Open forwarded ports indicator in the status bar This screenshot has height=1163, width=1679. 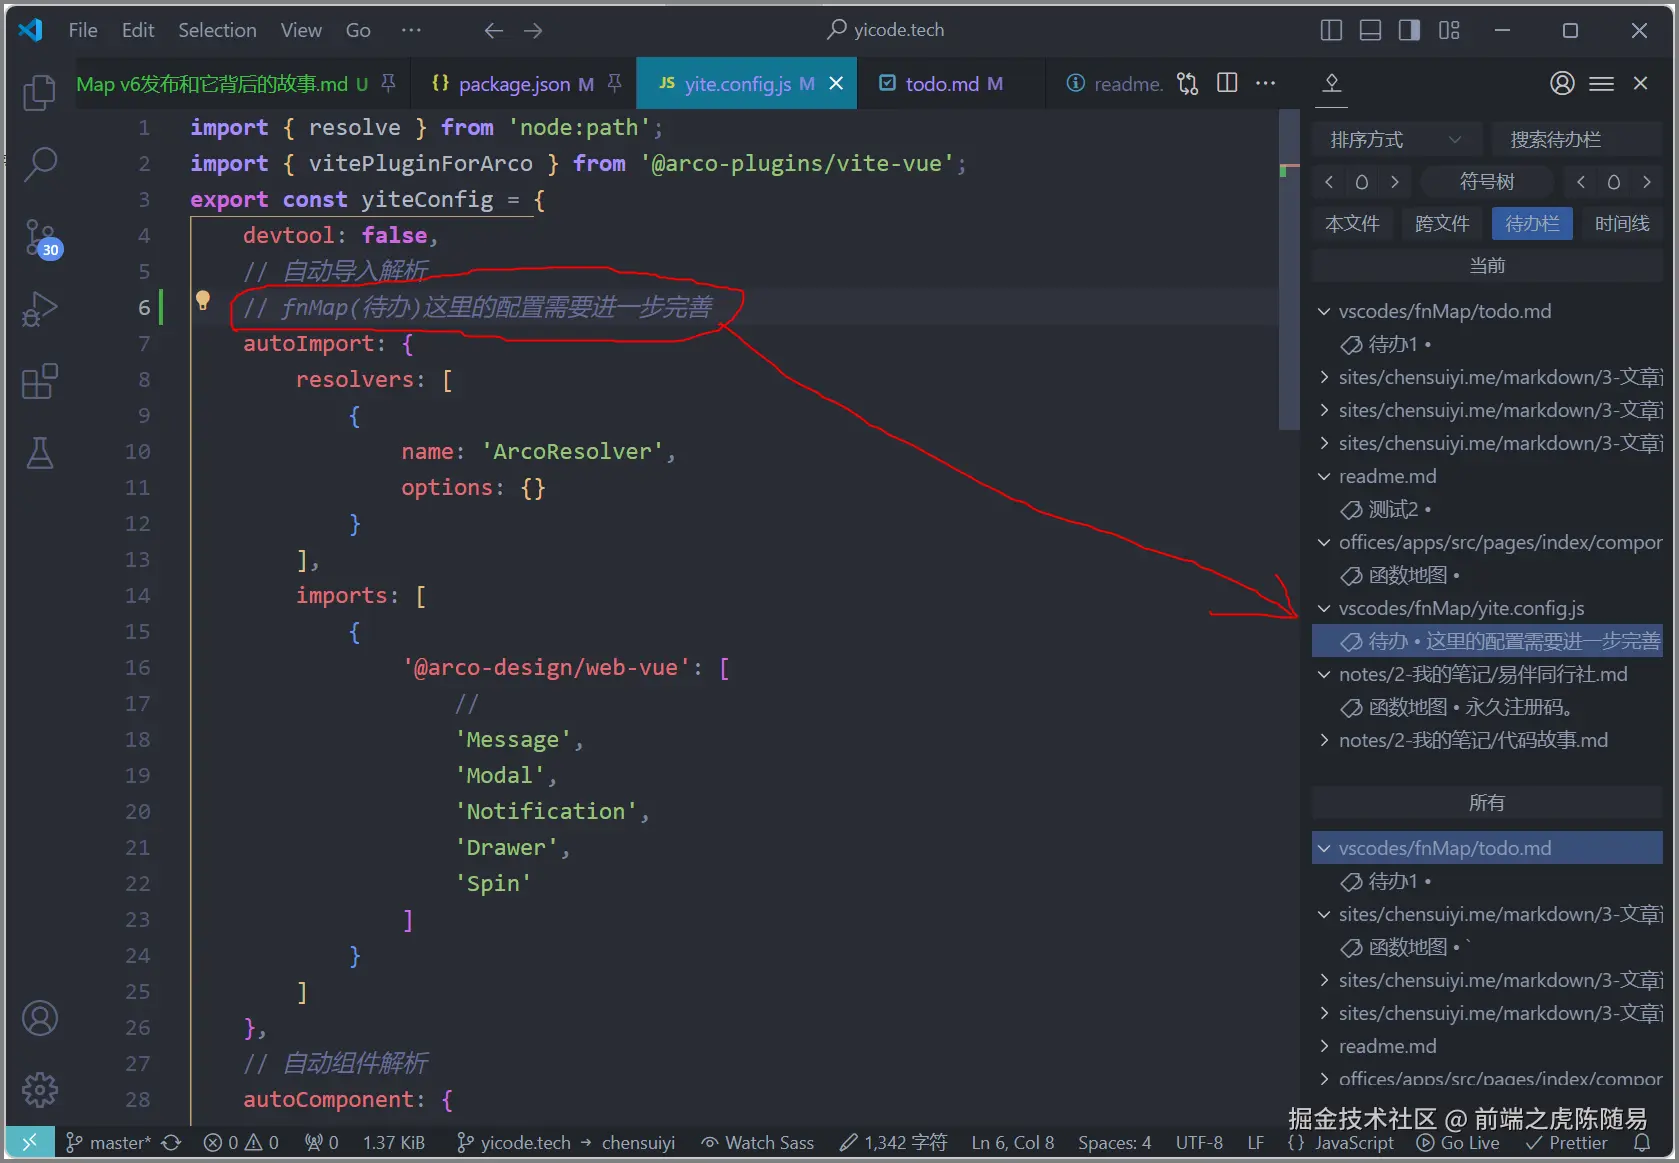pyautogui.click(x=322, y=1142)
